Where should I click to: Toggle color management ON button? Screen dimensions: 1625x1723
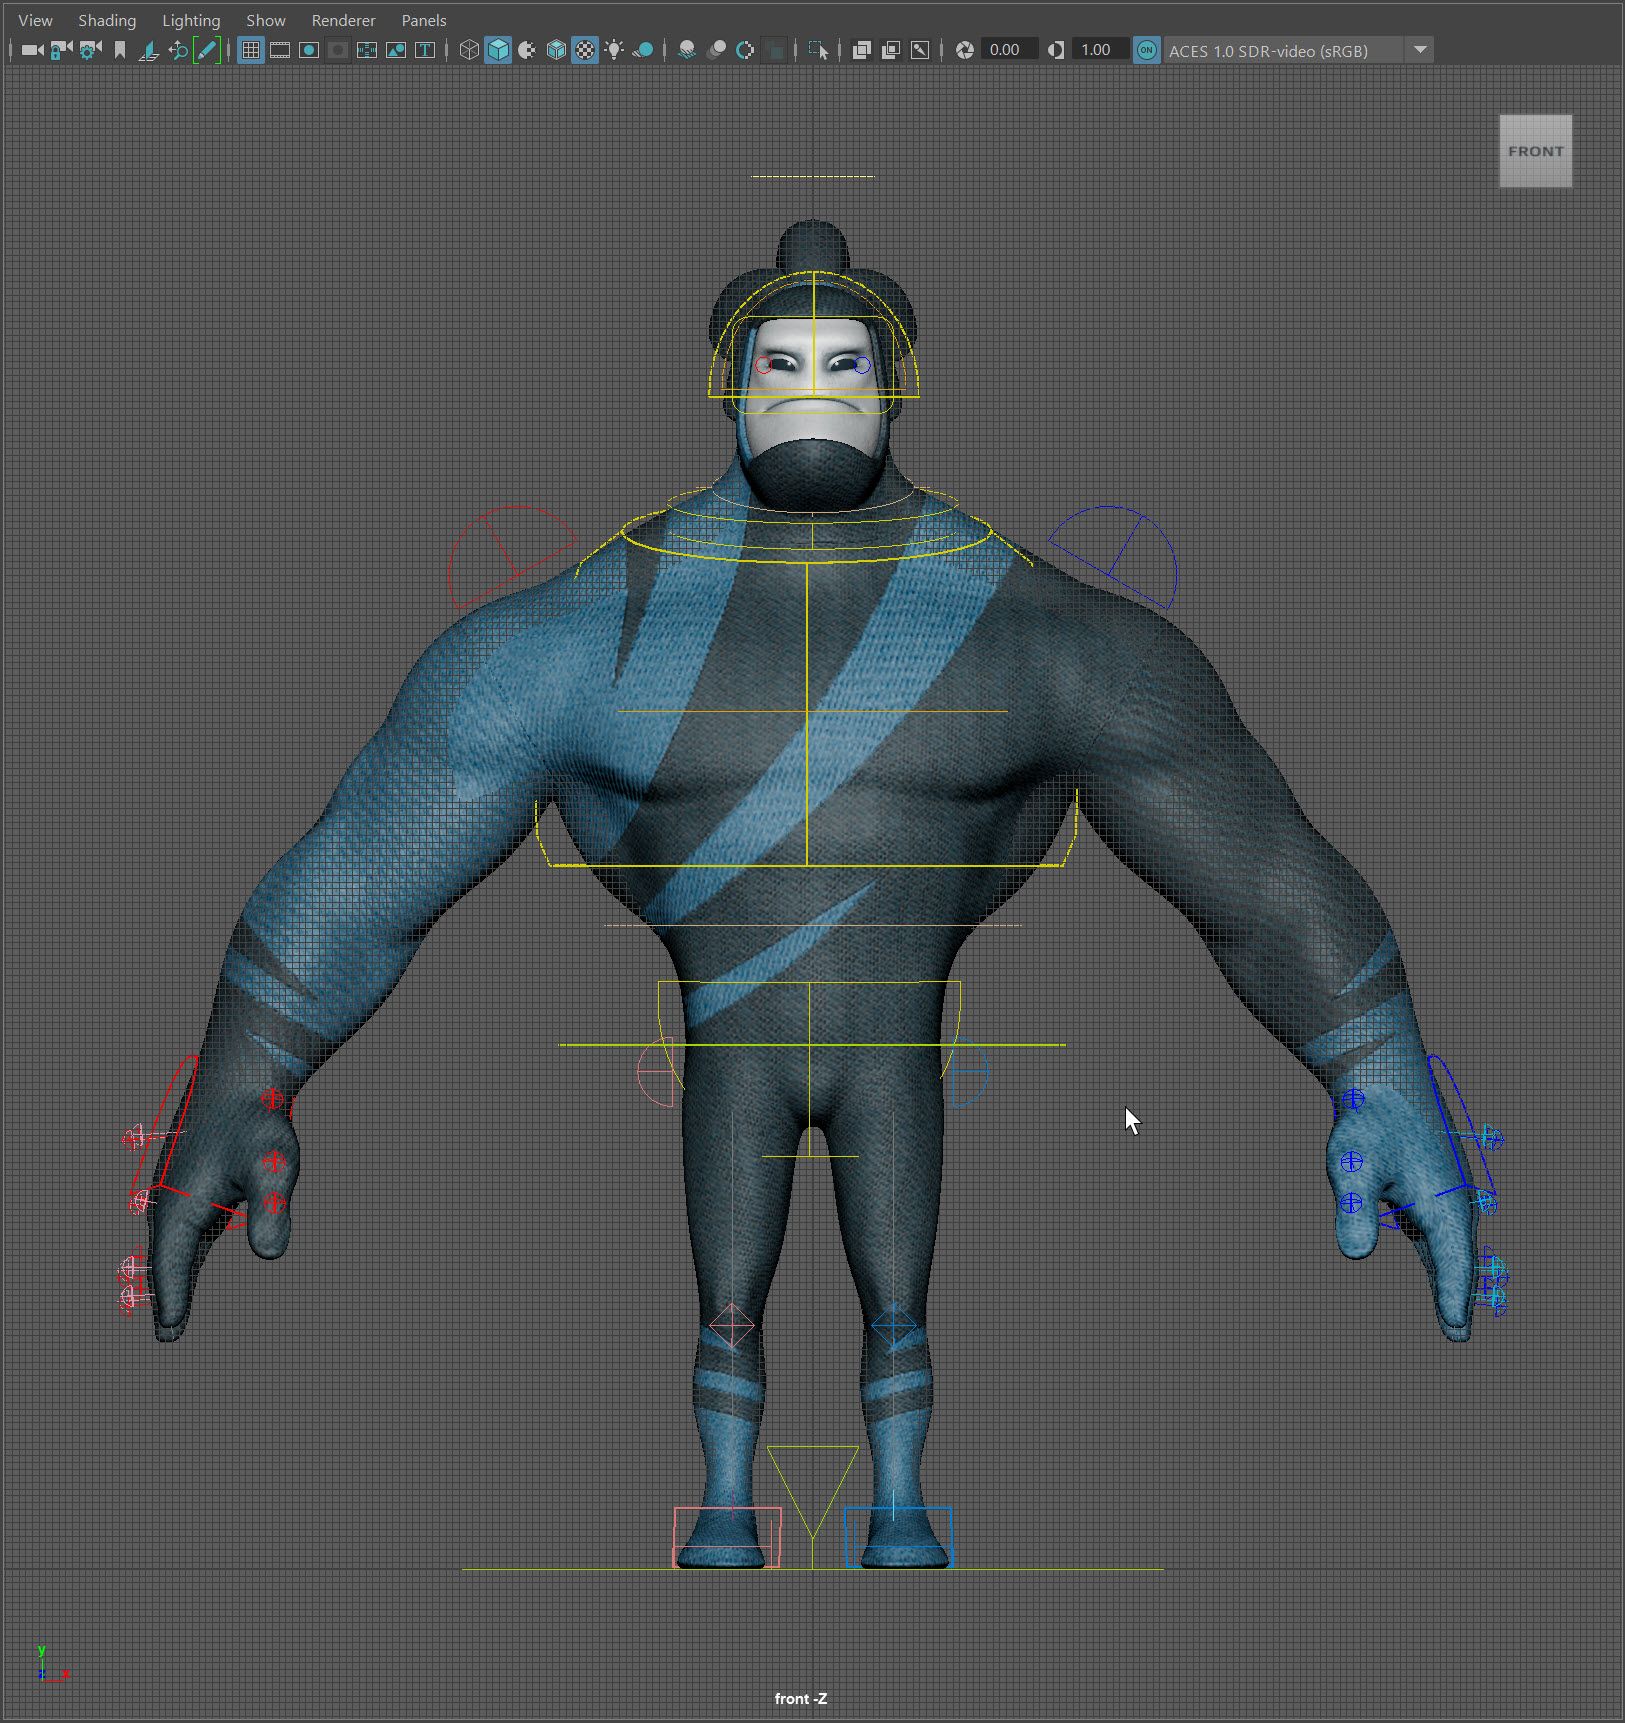point(1147,50)
